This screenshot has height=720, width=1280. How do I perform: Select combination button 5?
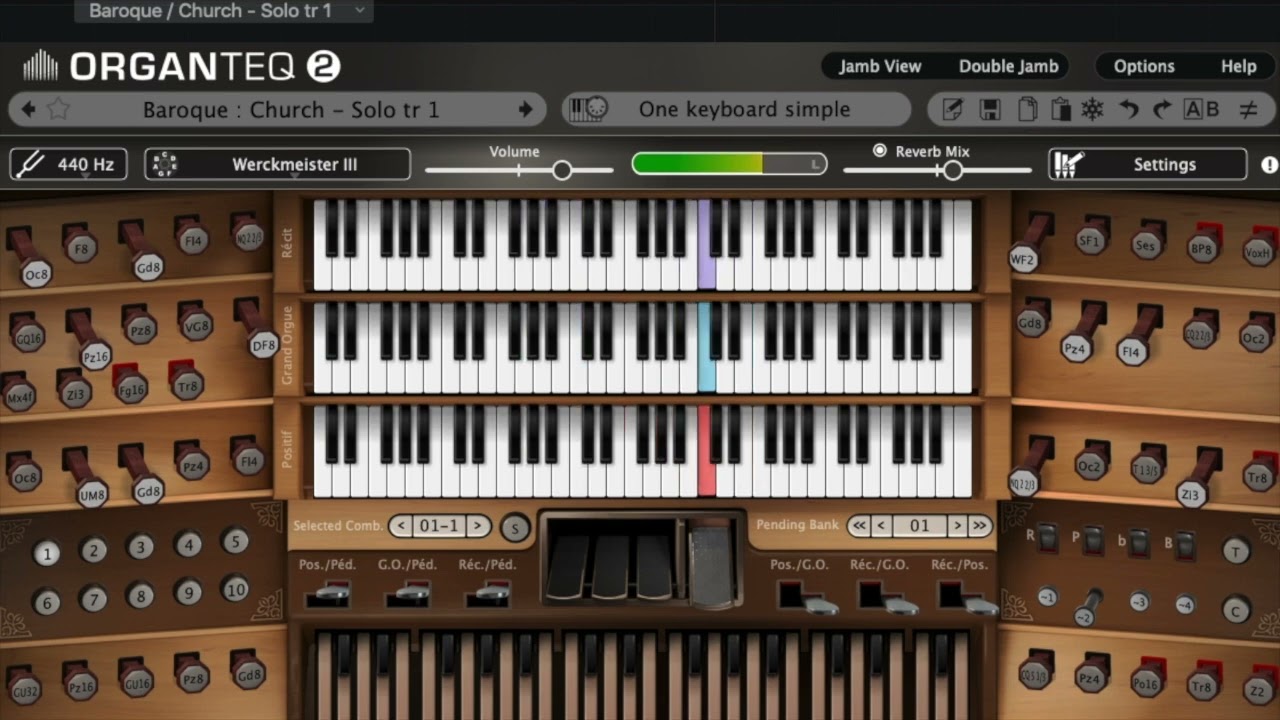tap(235, 542)
